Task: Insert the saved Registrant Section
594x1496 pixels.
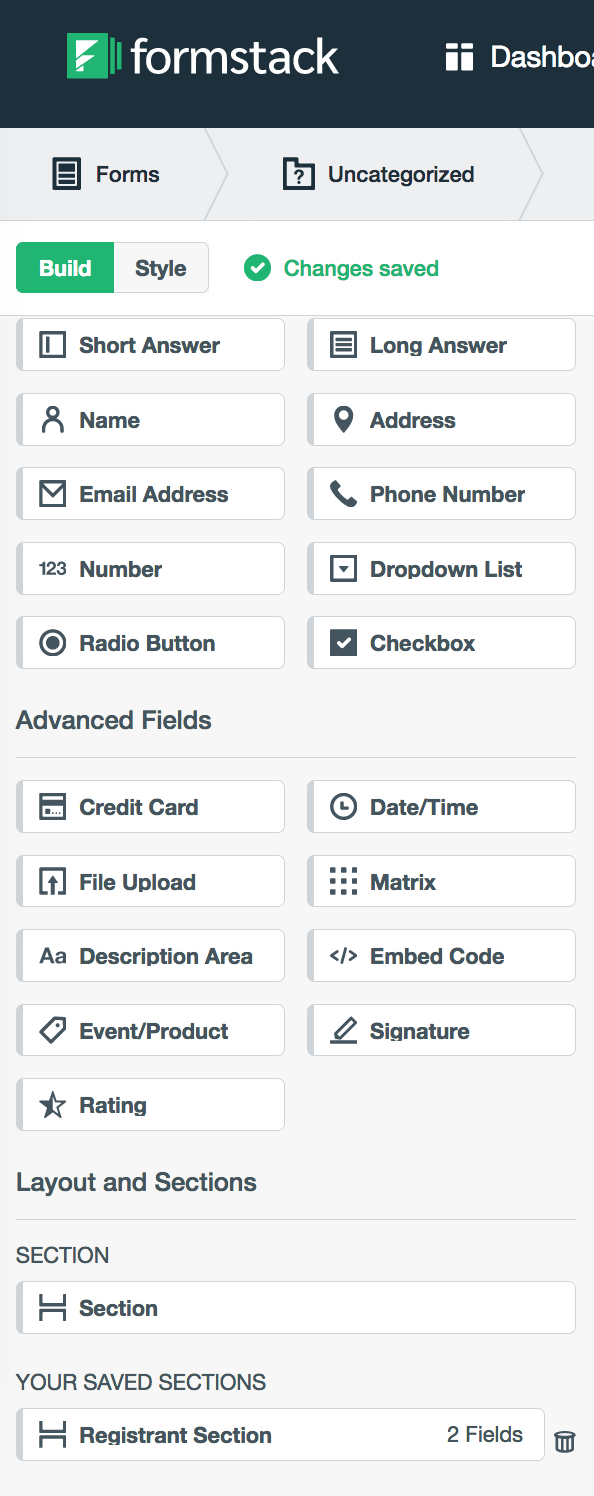Action: click(281, 1435)
